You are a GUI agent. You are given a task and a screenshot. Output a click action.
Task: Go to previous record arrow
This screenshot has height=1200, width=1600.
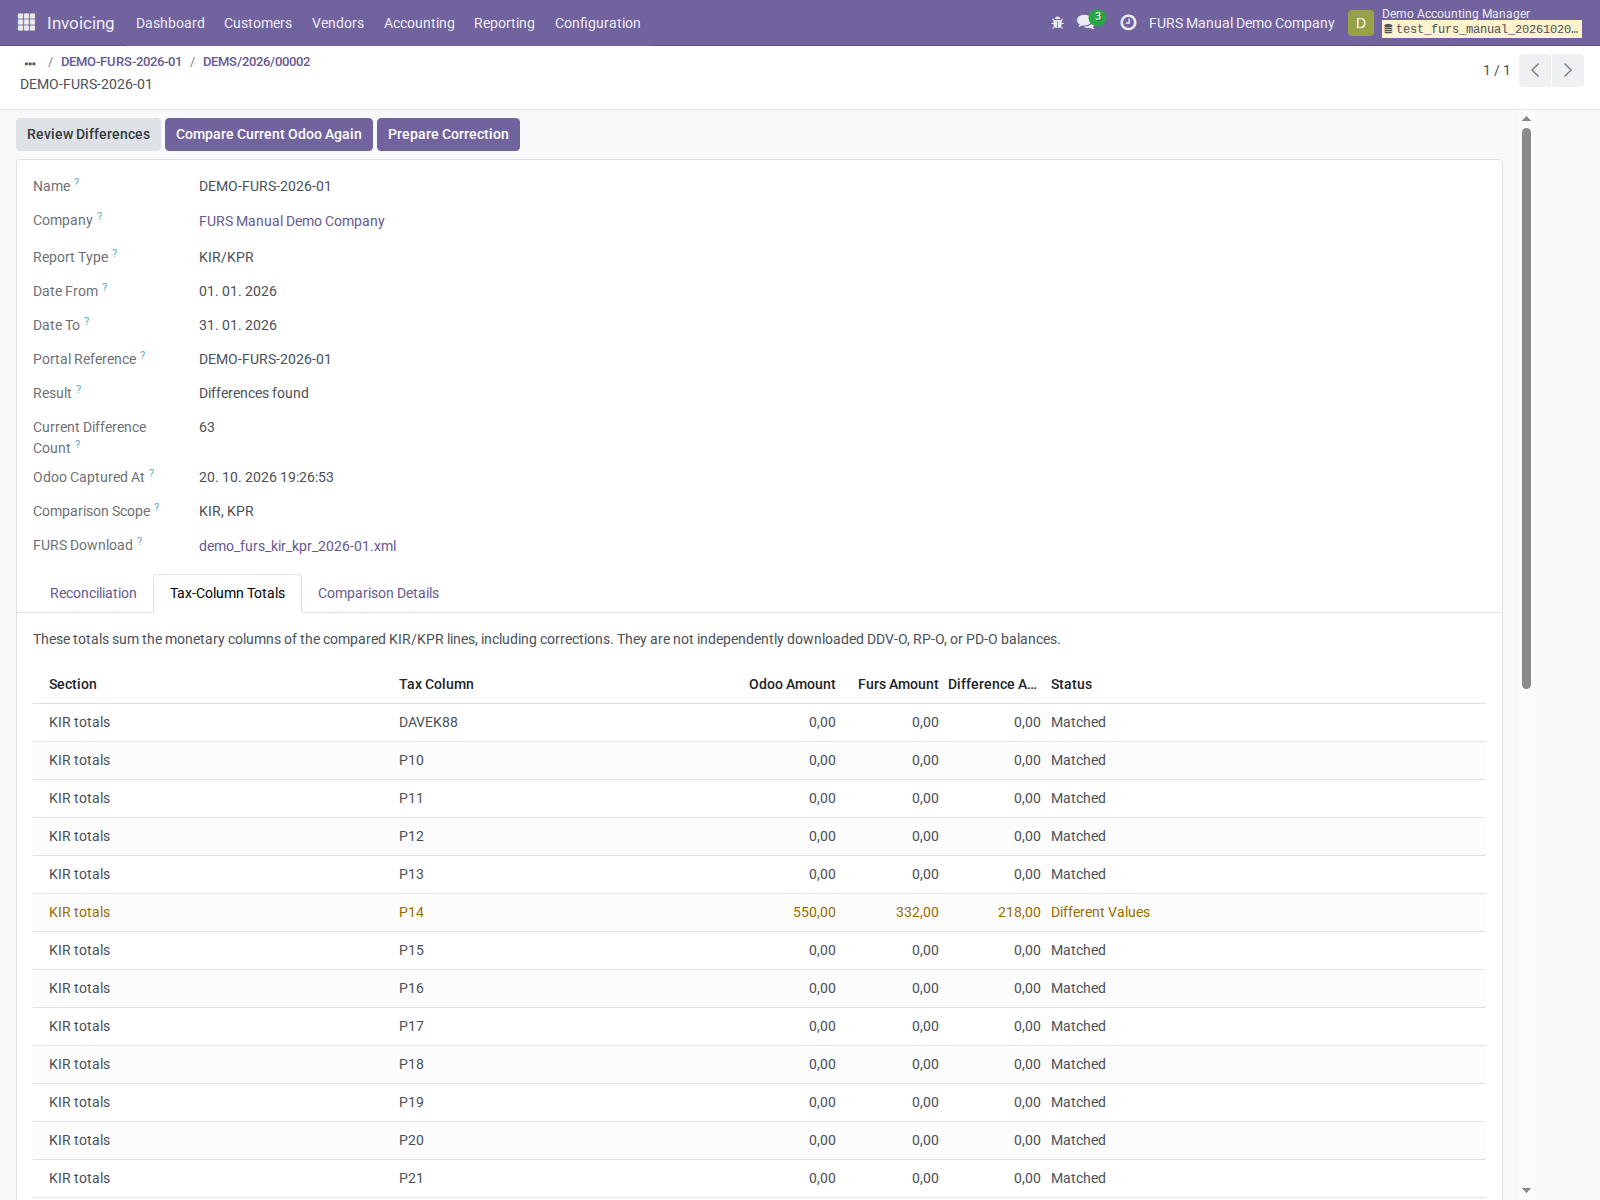click(1535, 70)
